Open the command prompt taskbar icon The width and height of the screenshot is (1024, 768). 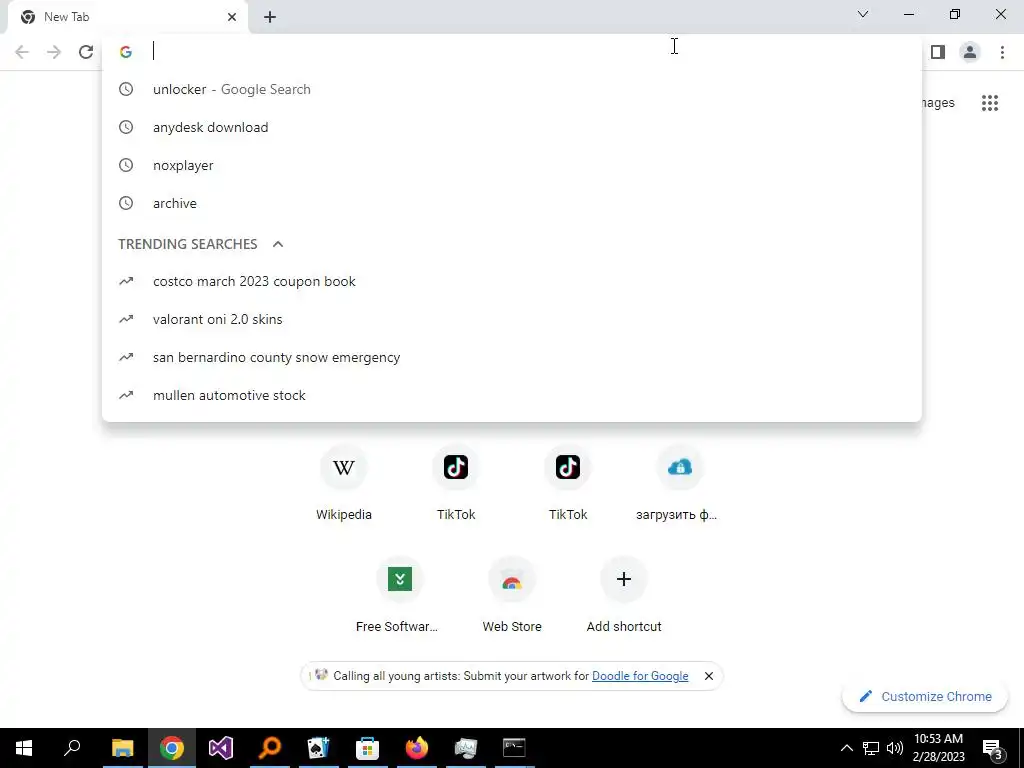tap(515, 748)
